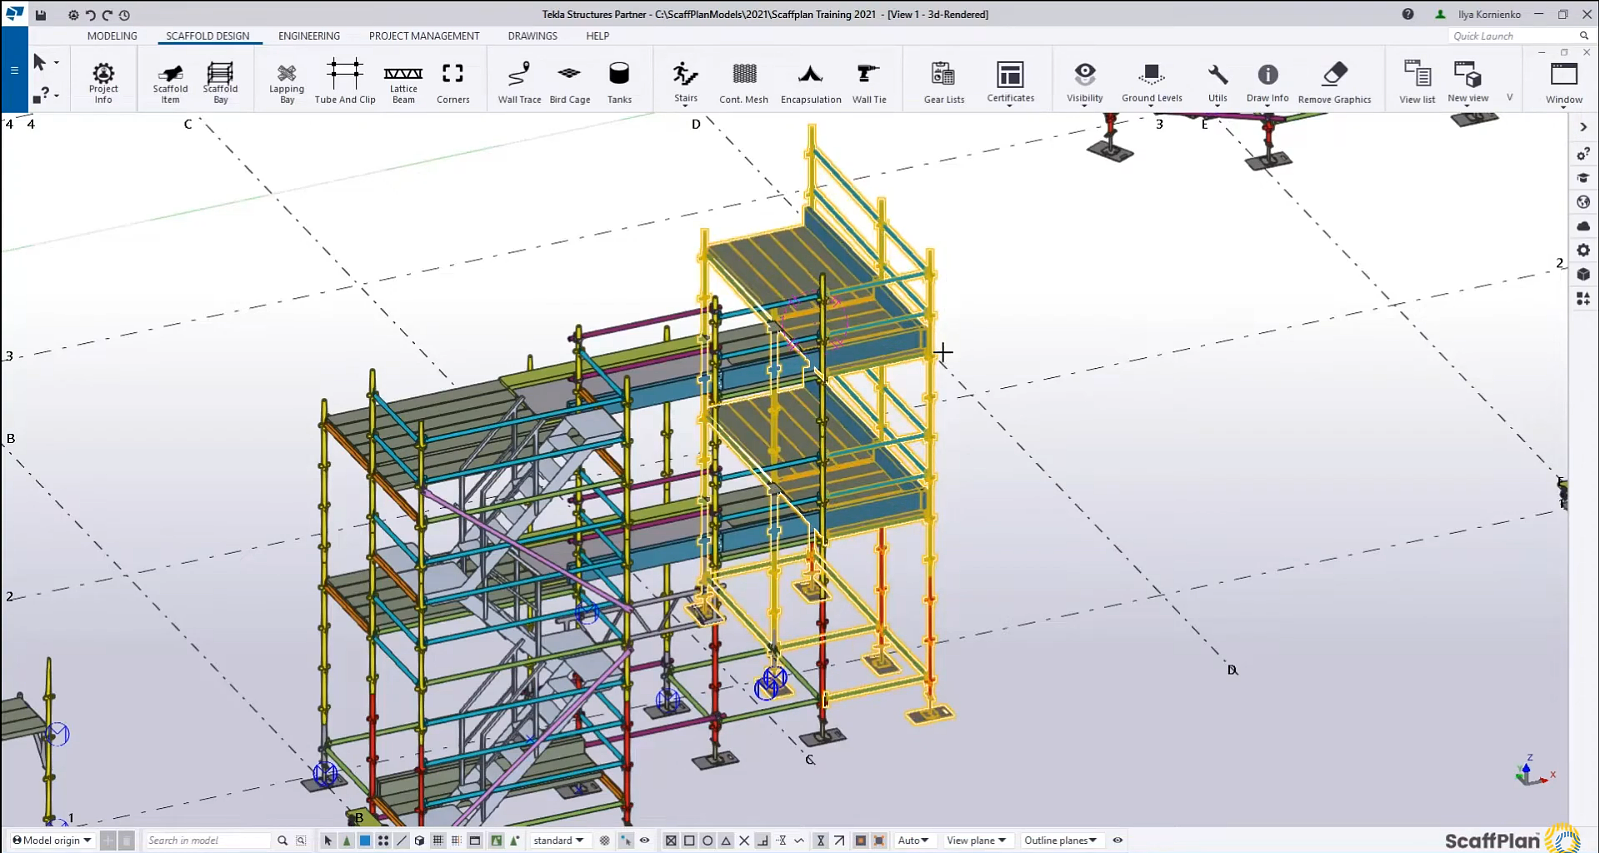Click into the Search in model field

[x=207, y=841]
